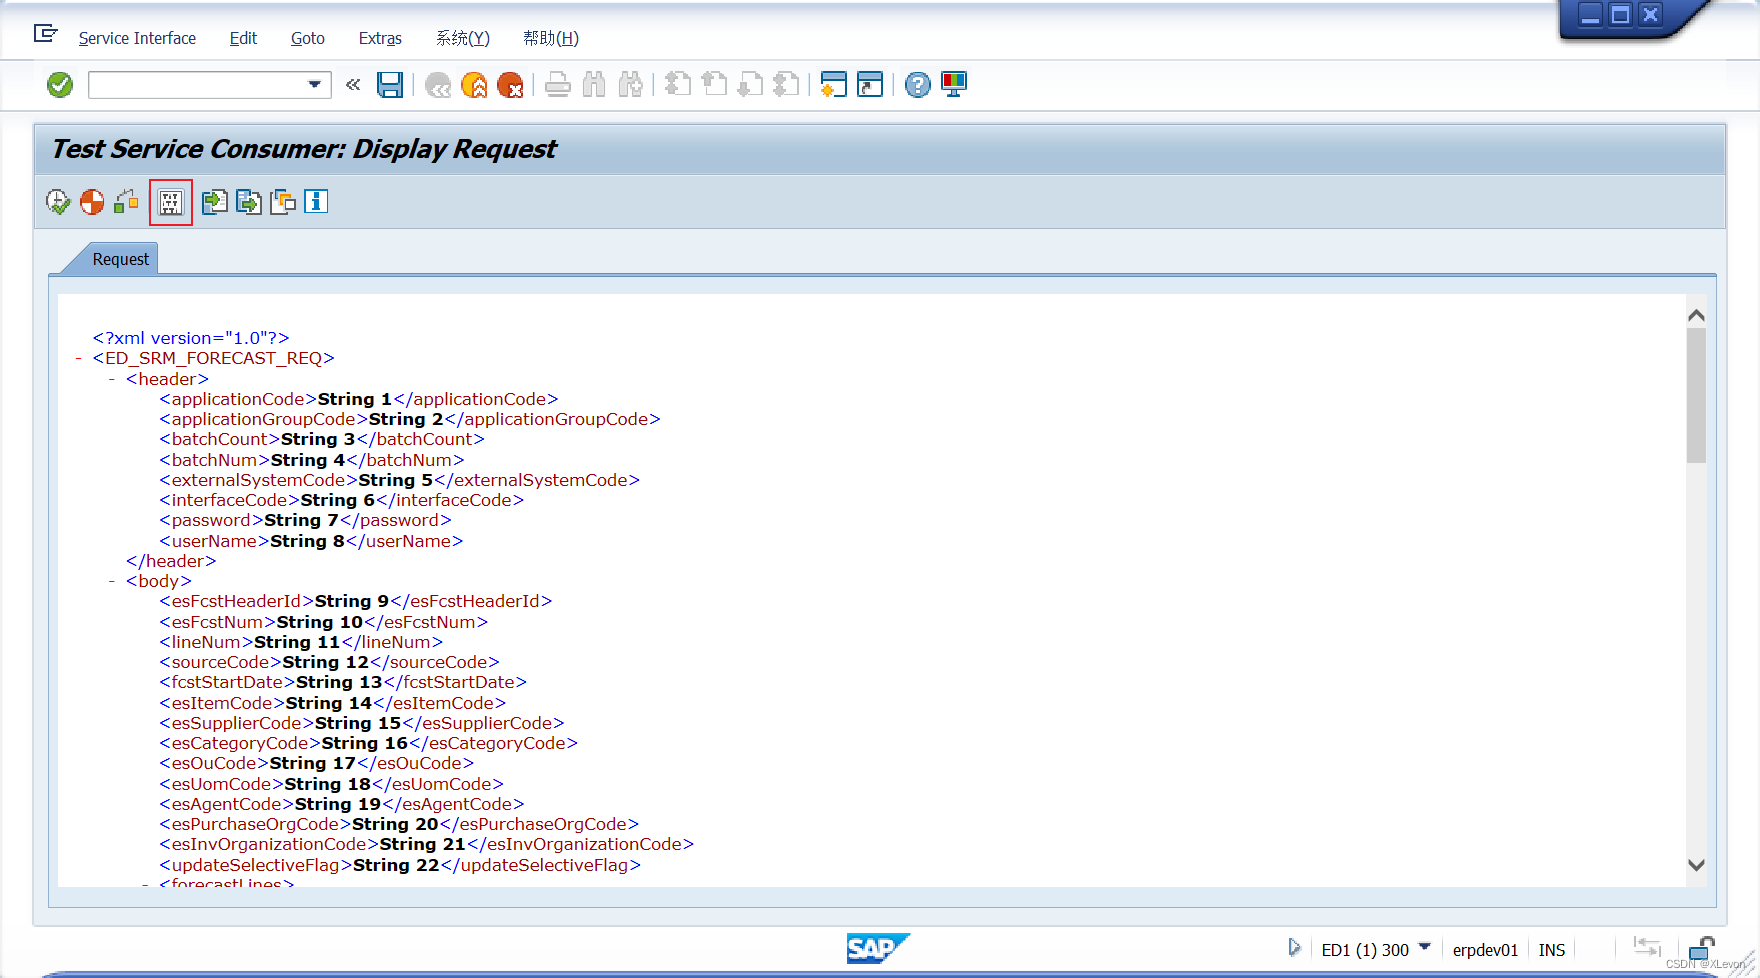Click the fcstStartDate line with String 13

343,682
